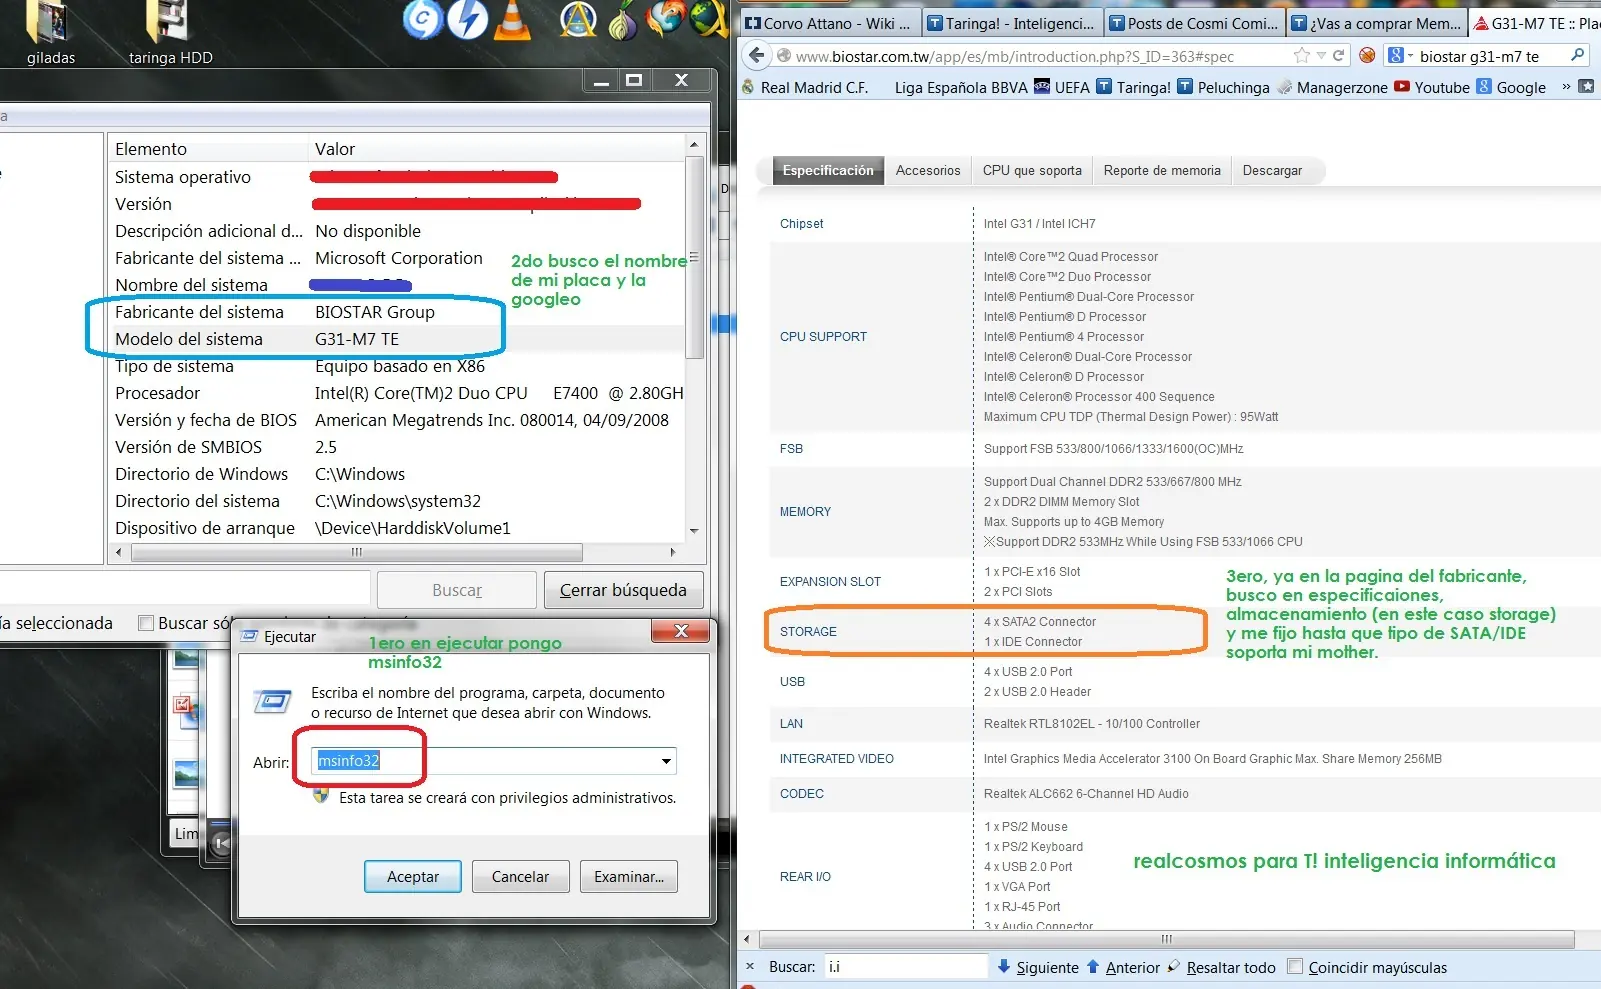The image size is (1601, 989).
Task: Click the Cerrar búsqueda button
Action: 623,590
